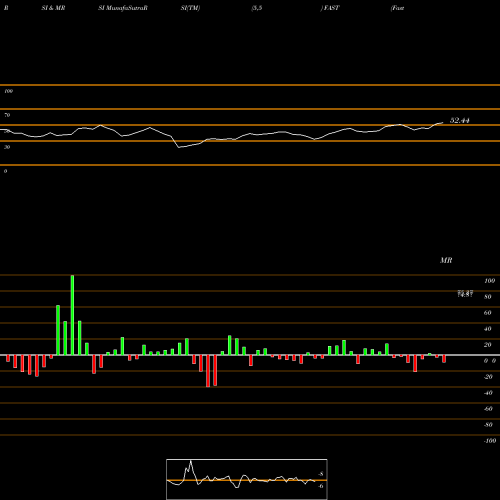This screenshot has width=500, height=500.
Task: Click the 70 level label on the RSI chart
Action: coord(7,115)
